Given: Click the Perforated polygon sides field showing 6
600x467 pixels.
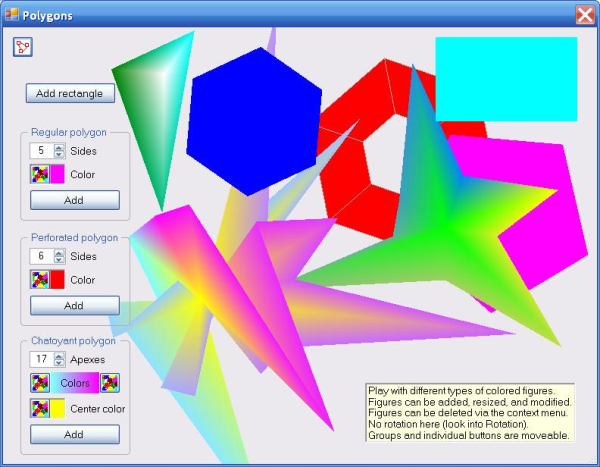Looking at the screenshot, I should 42,256.
